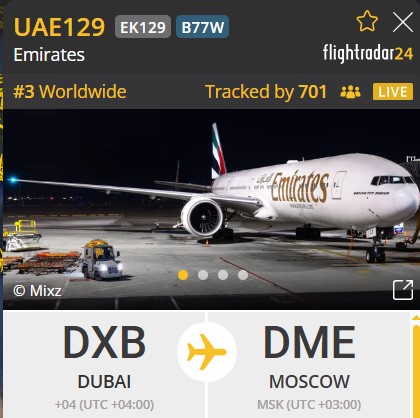This screenshot has height=418, width=420.
Task: Switch to the second photo dot
Action: click(203, 275)
